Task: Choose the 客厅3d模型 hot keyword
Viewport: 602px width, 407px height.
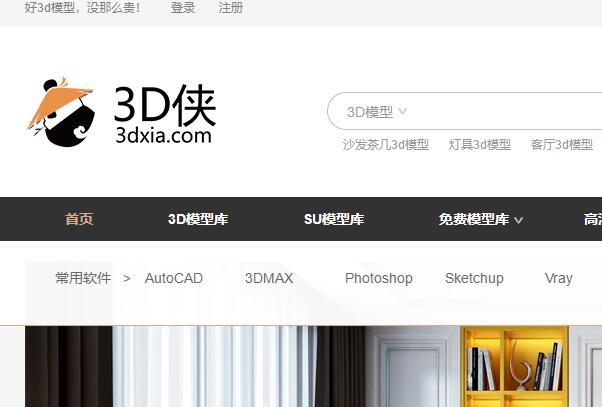Action: coord(562,144)
